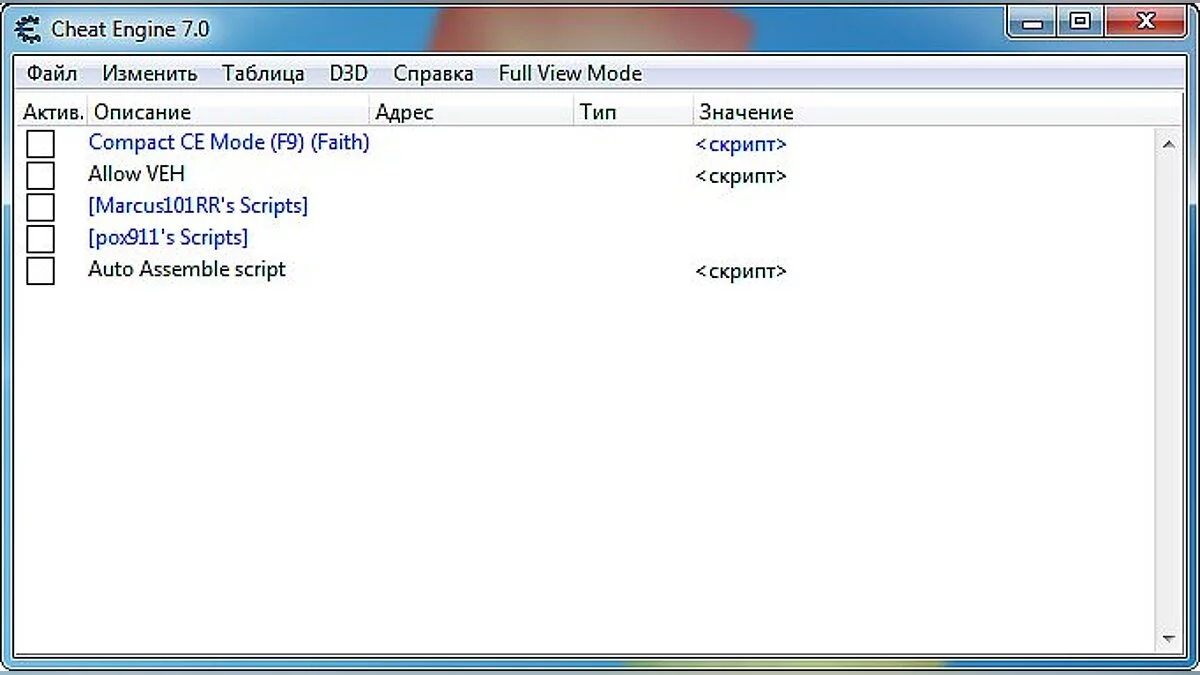Click <скрипт> value of Allow VEH
Image resolution: width=1200 pixels, height=675 pixels.
tap(741, 176)
